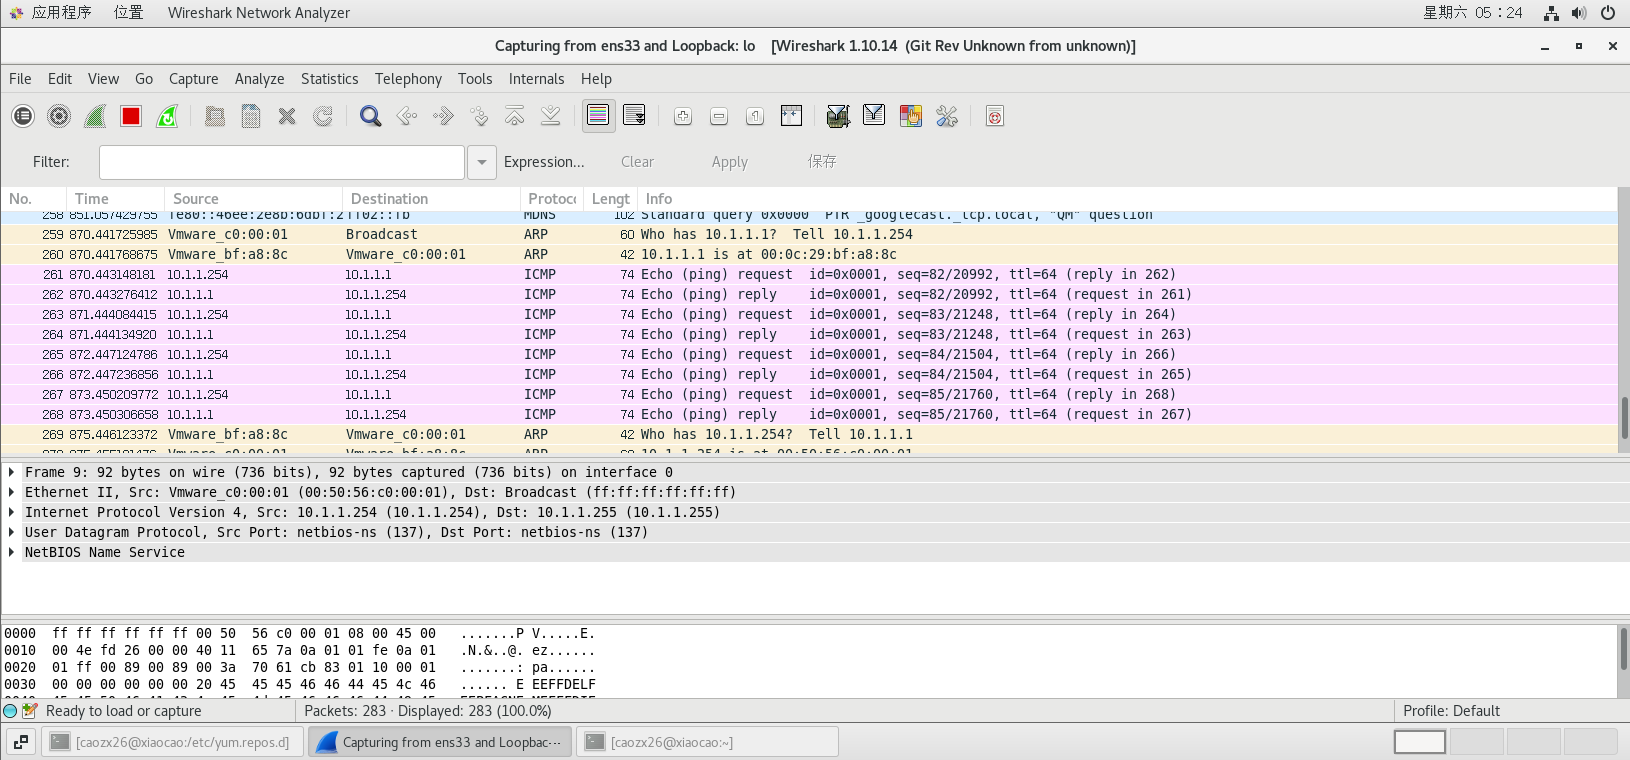Jump to the first packet icon

click(514, 116)
